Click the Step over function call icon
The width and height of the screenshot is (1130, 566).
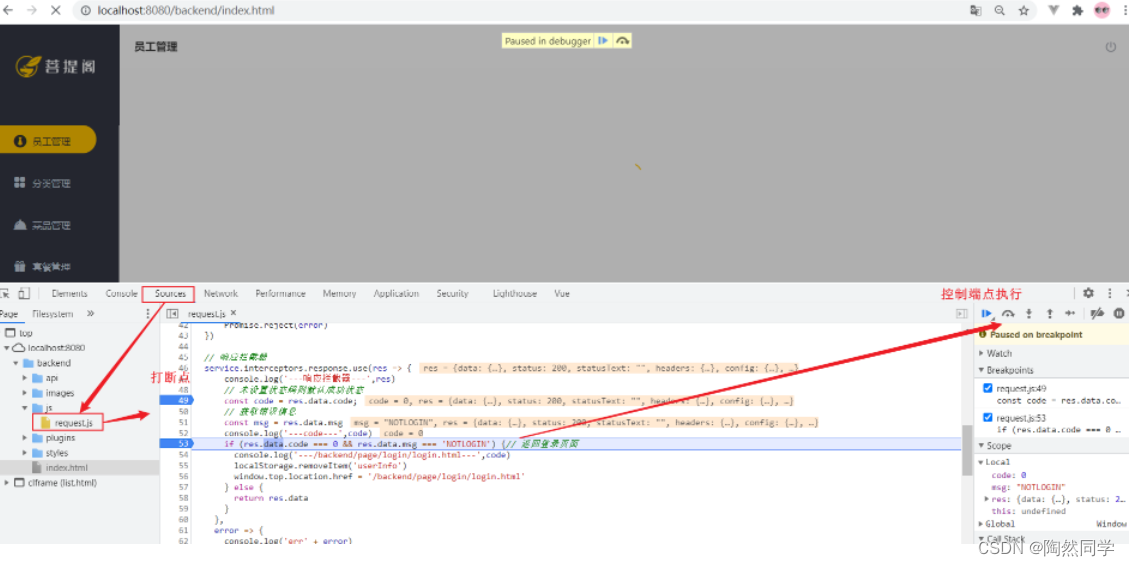click(x=1008, y=313)
